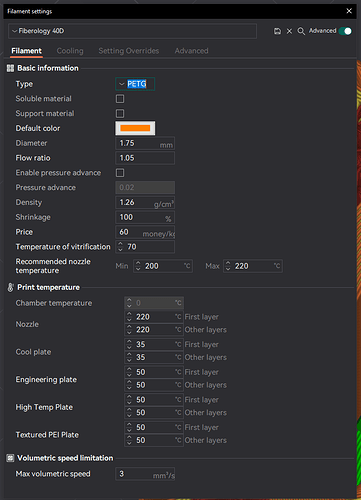Screen dimensions: 361x500
Task: Click the Volumetric speed limitation section icon
Action: point(10,458)
